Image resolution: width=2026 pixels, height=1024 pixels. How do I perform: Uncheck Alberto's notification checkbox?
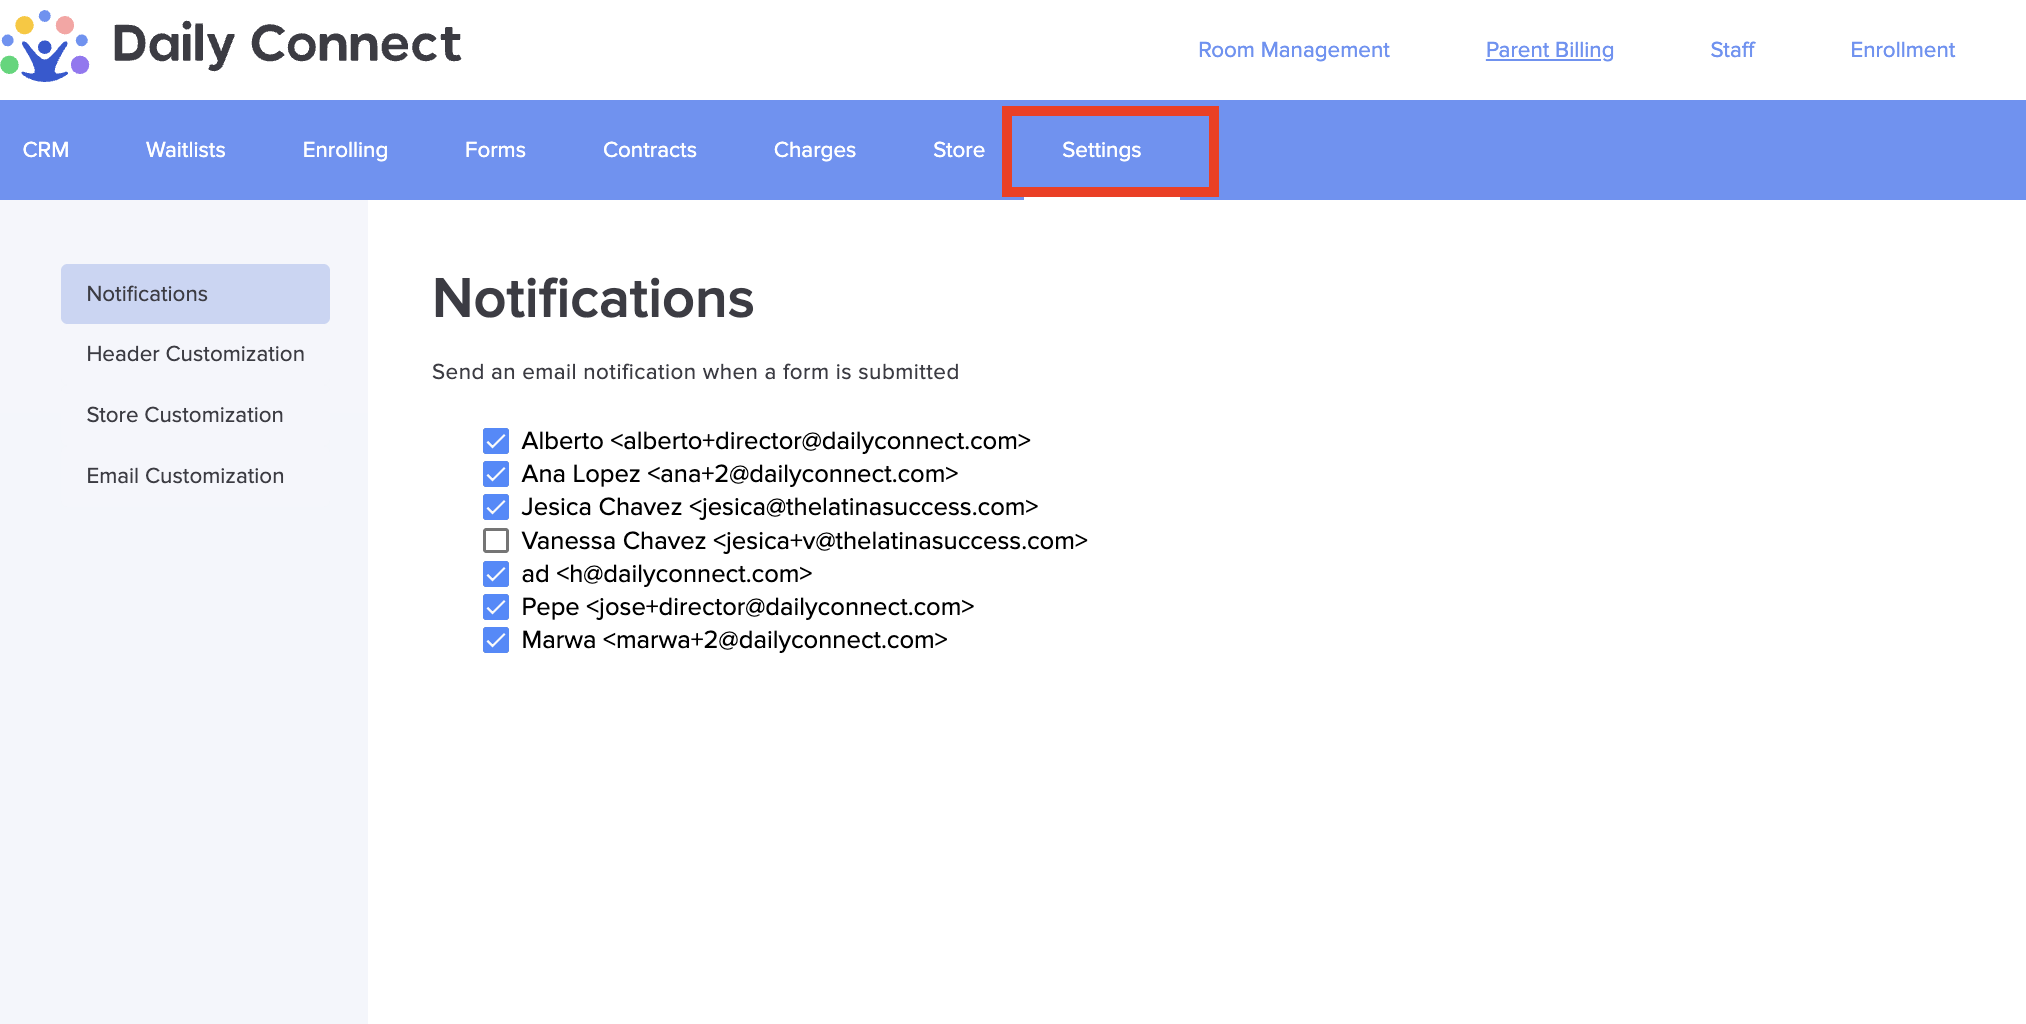[x=496, y=441]
